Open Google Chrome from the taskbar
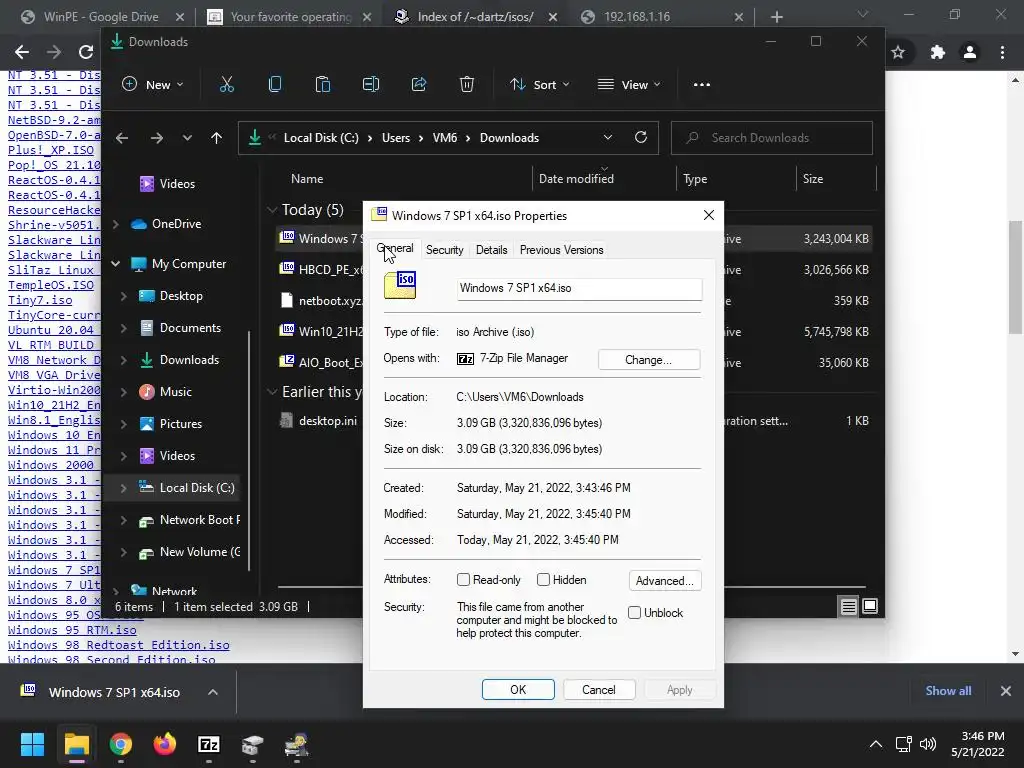 pos(121,744)
